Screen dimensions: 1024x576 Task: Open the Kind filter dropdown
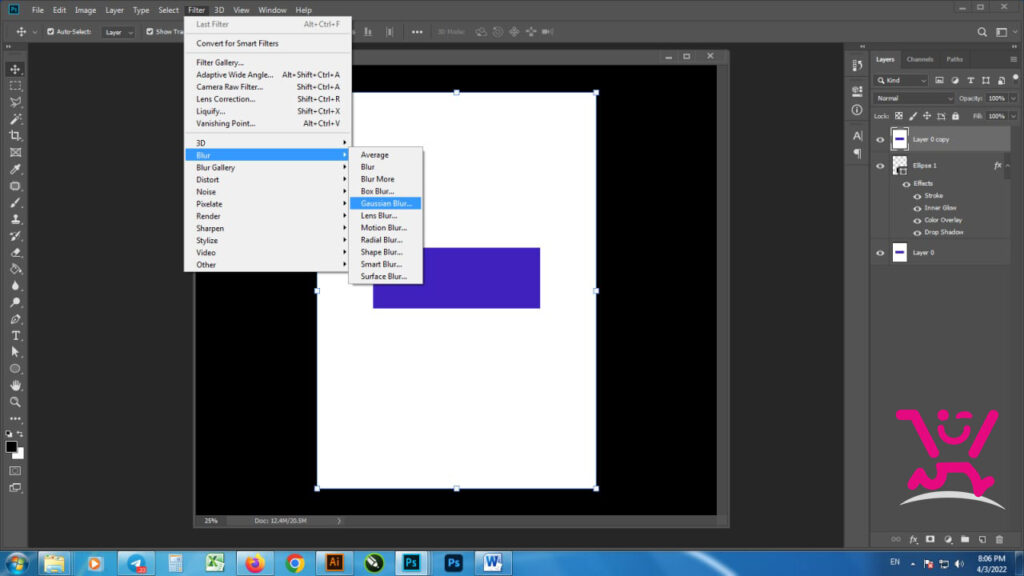901,80
